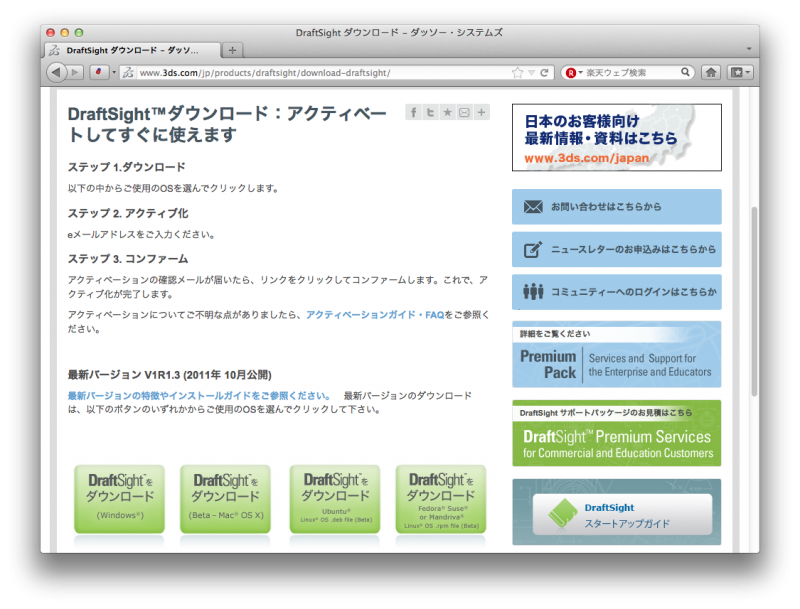Click the DraftSight™ダウンロード page title heading
Image resolution: width=800 pixels, height=609 pixels.
[228, 124]
